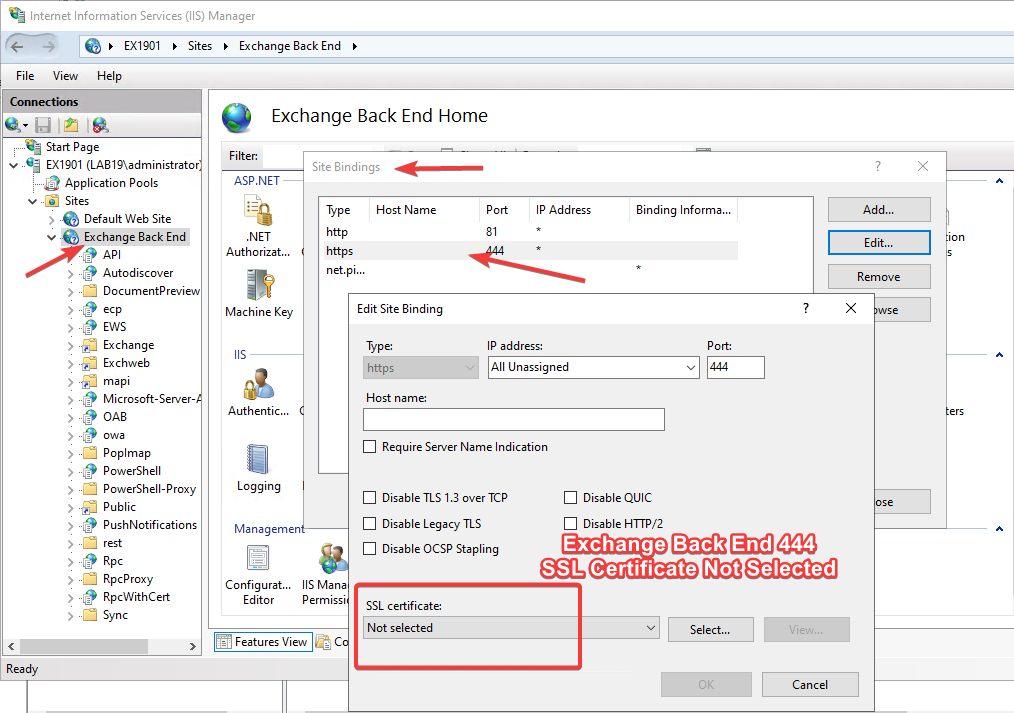
Task: Collapse the Sites tree node
Action: [x=32, y=201]
